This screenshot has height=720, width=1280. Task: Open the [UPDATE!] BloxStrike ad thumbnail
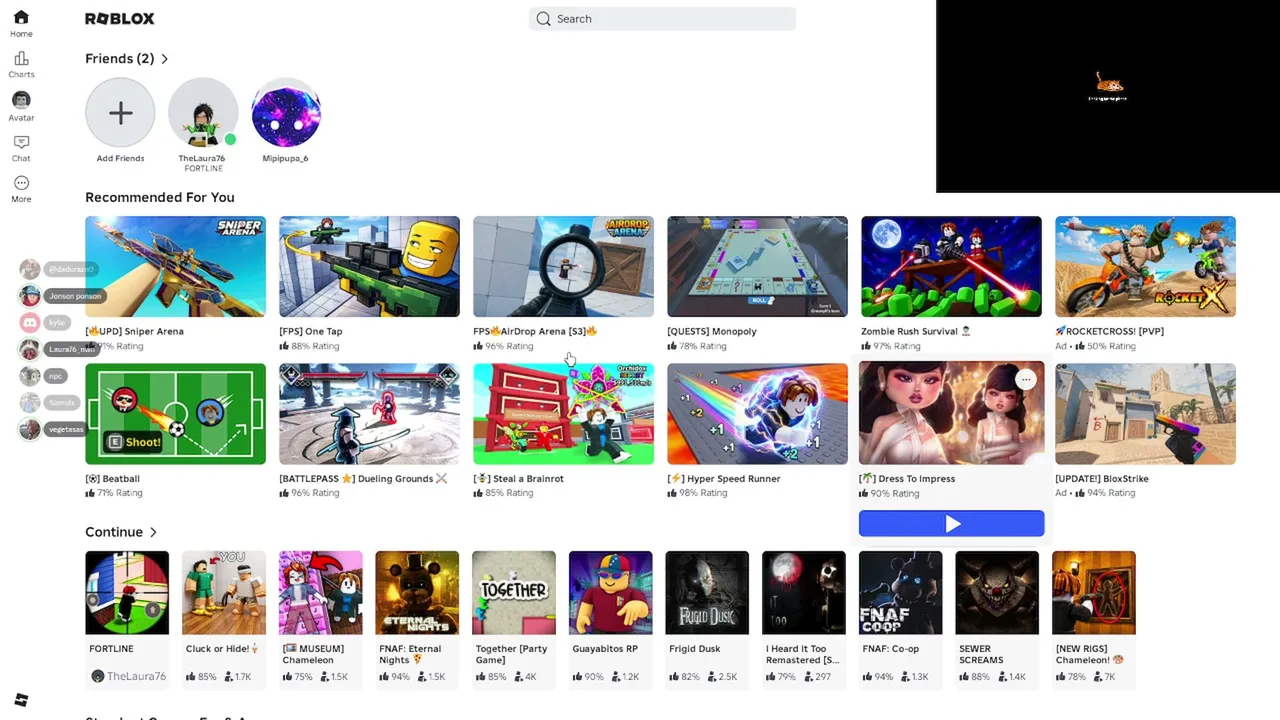click(1145, 414)
